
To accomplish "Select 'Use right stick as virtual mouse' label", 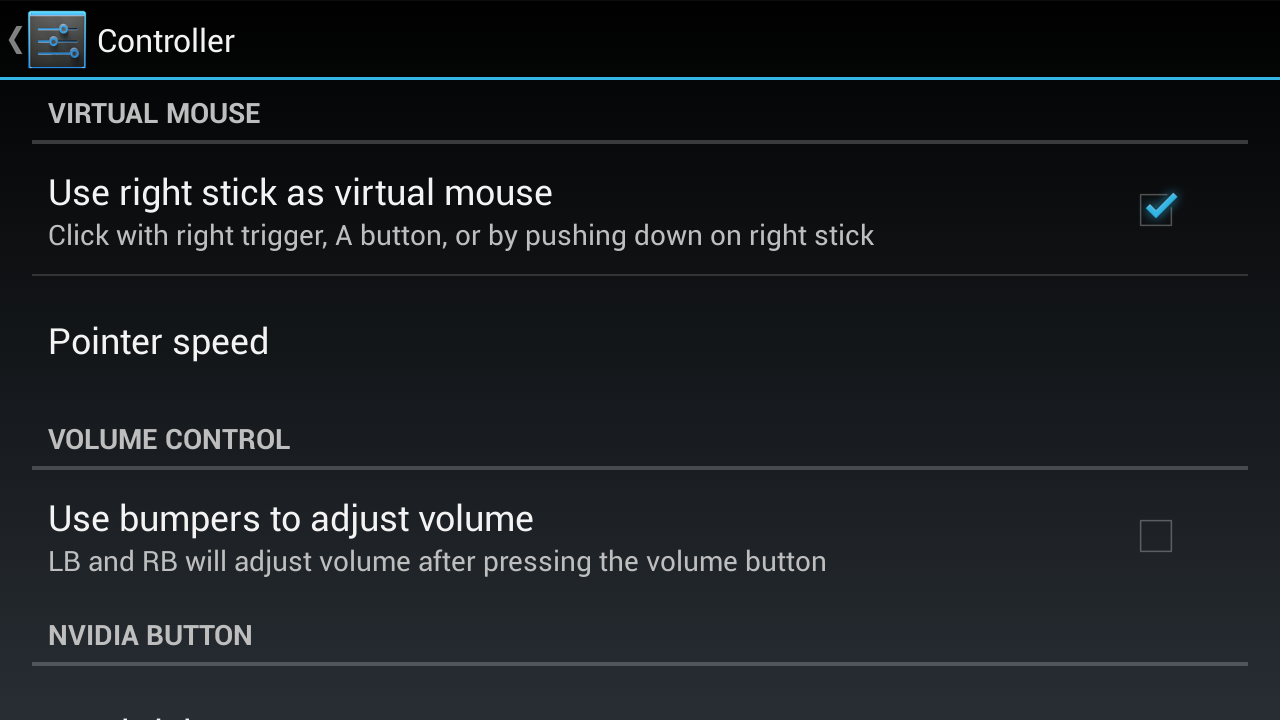I will (300, 192).
